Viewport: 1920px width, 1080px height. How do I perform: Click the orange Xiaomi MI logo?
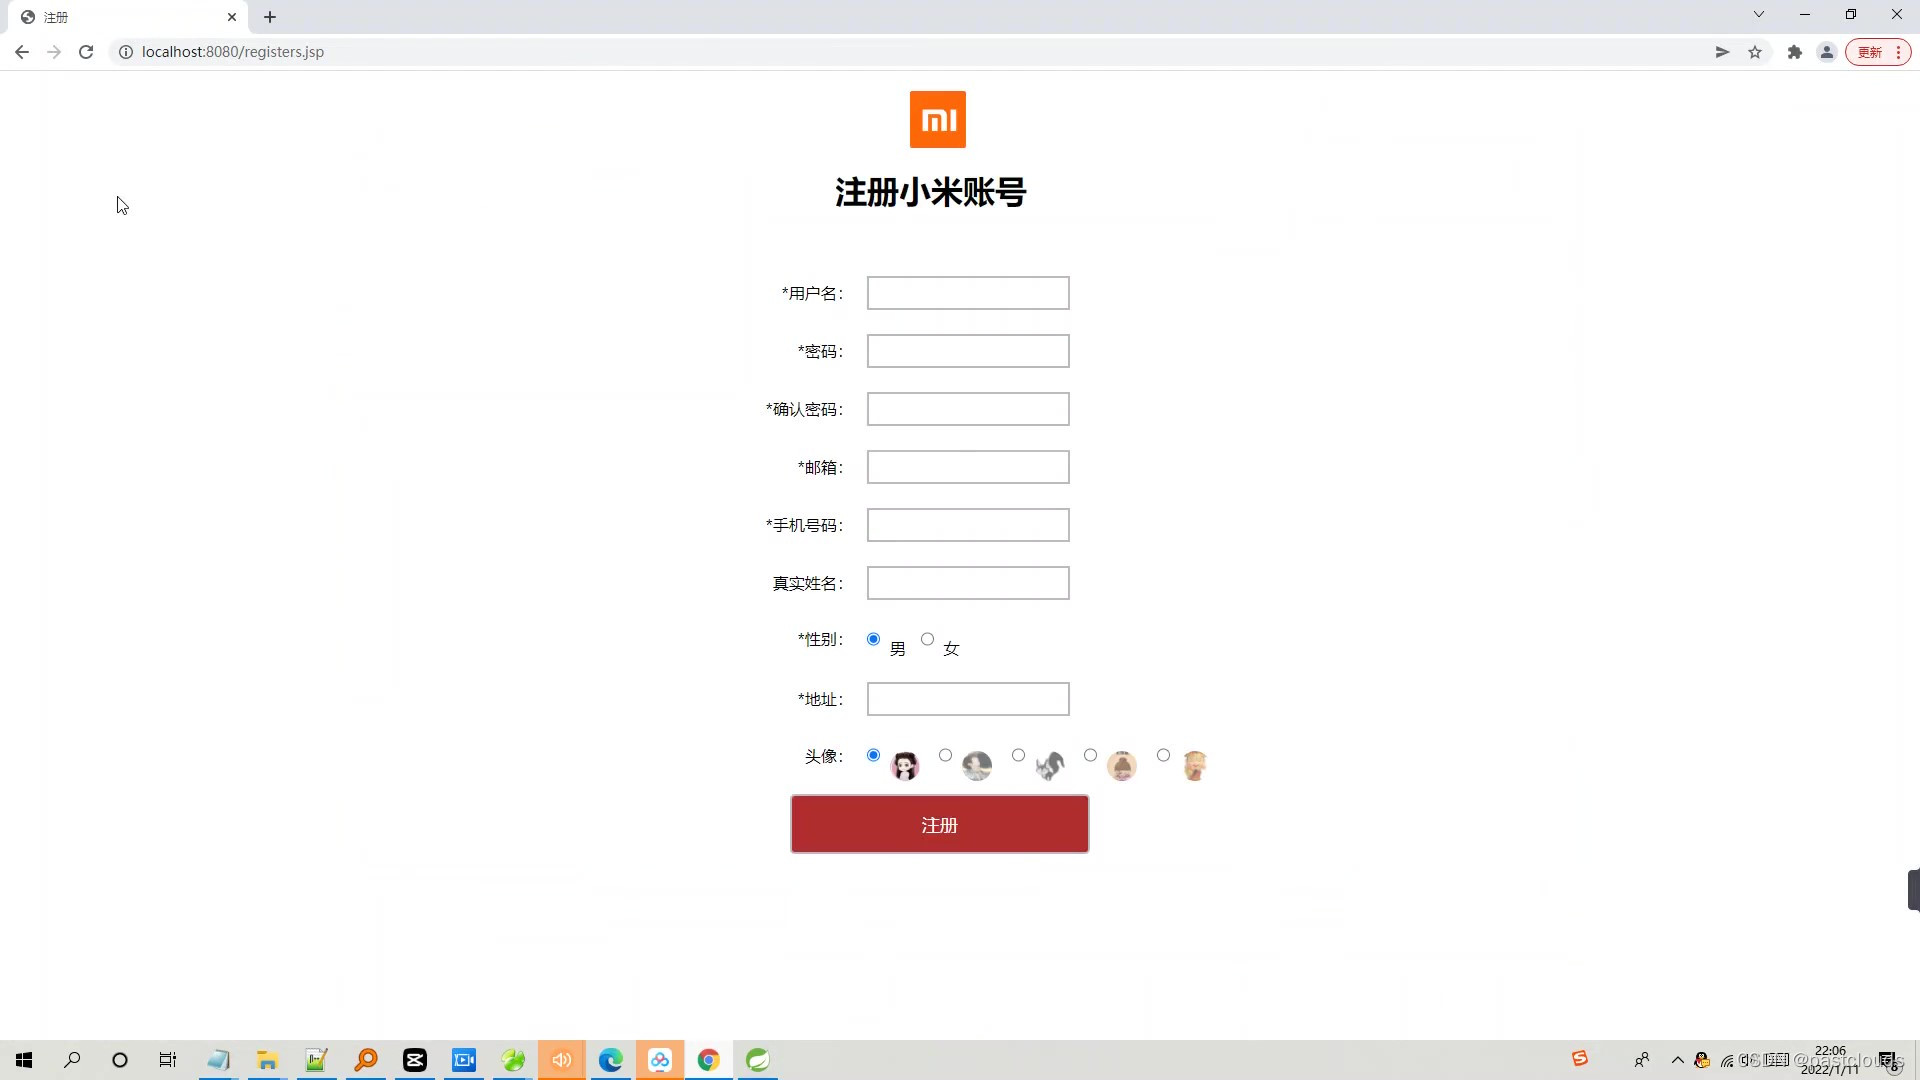[937, 119]
